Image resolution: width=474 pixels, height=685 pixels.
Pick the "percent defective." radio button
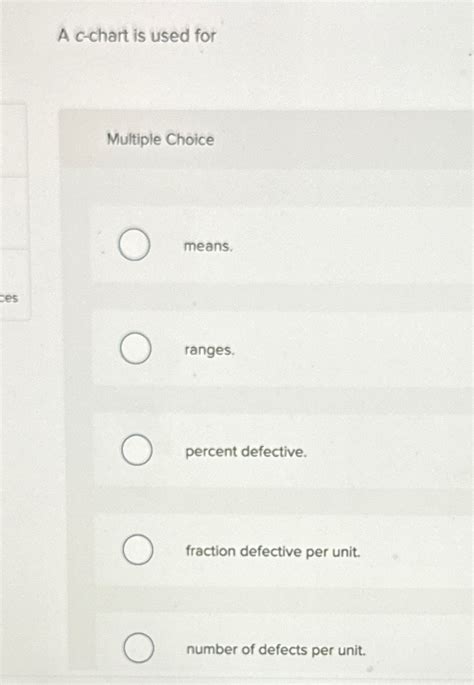click(x=137, y=450)
